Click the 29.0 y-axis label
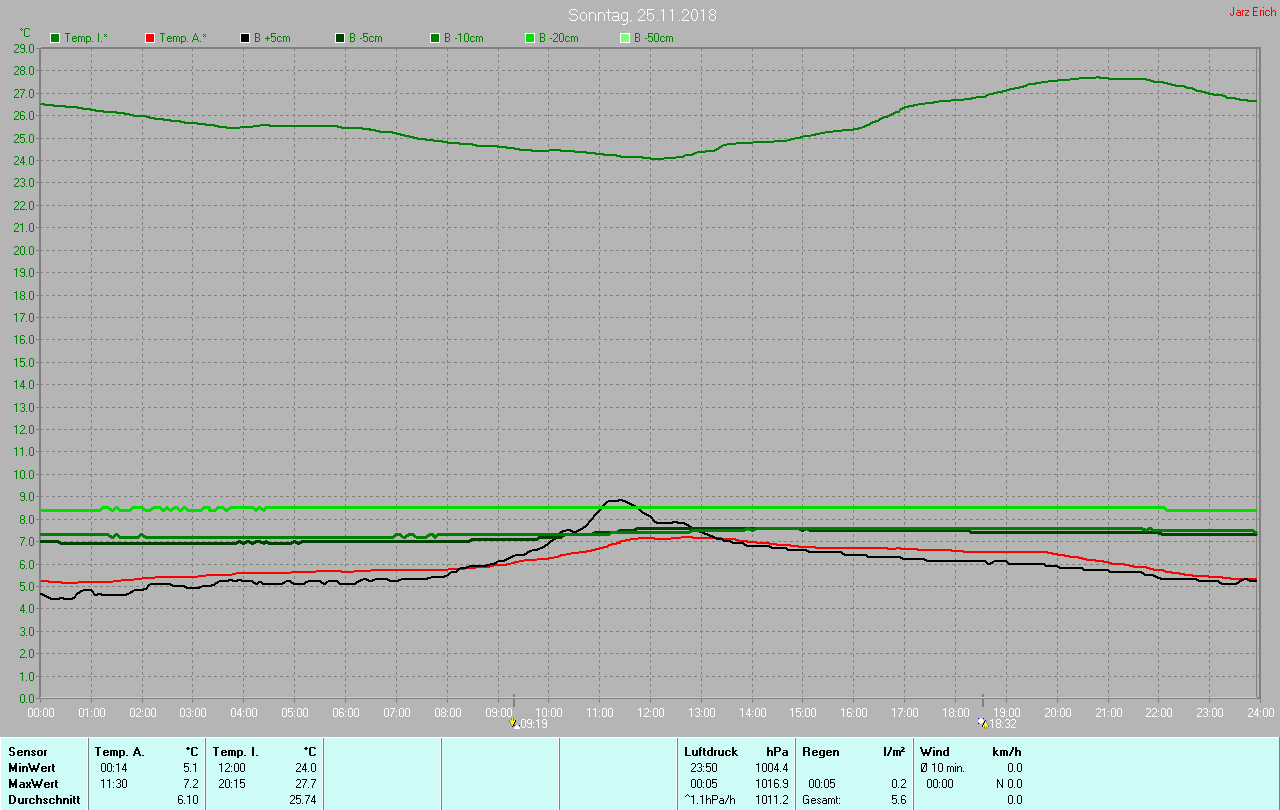The image size is (1280, 810). coord(25,48)
